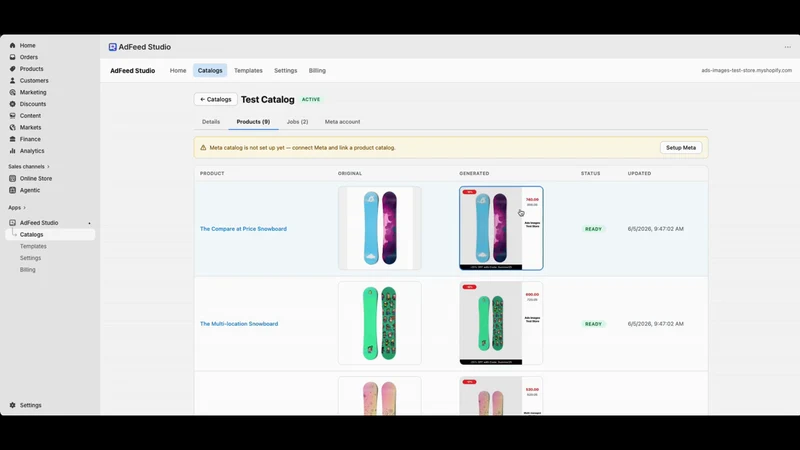This screenshot has height=450, width=800.
Task: Click the Marketing icon in sidebar
Action: click(x=13, y=92)
